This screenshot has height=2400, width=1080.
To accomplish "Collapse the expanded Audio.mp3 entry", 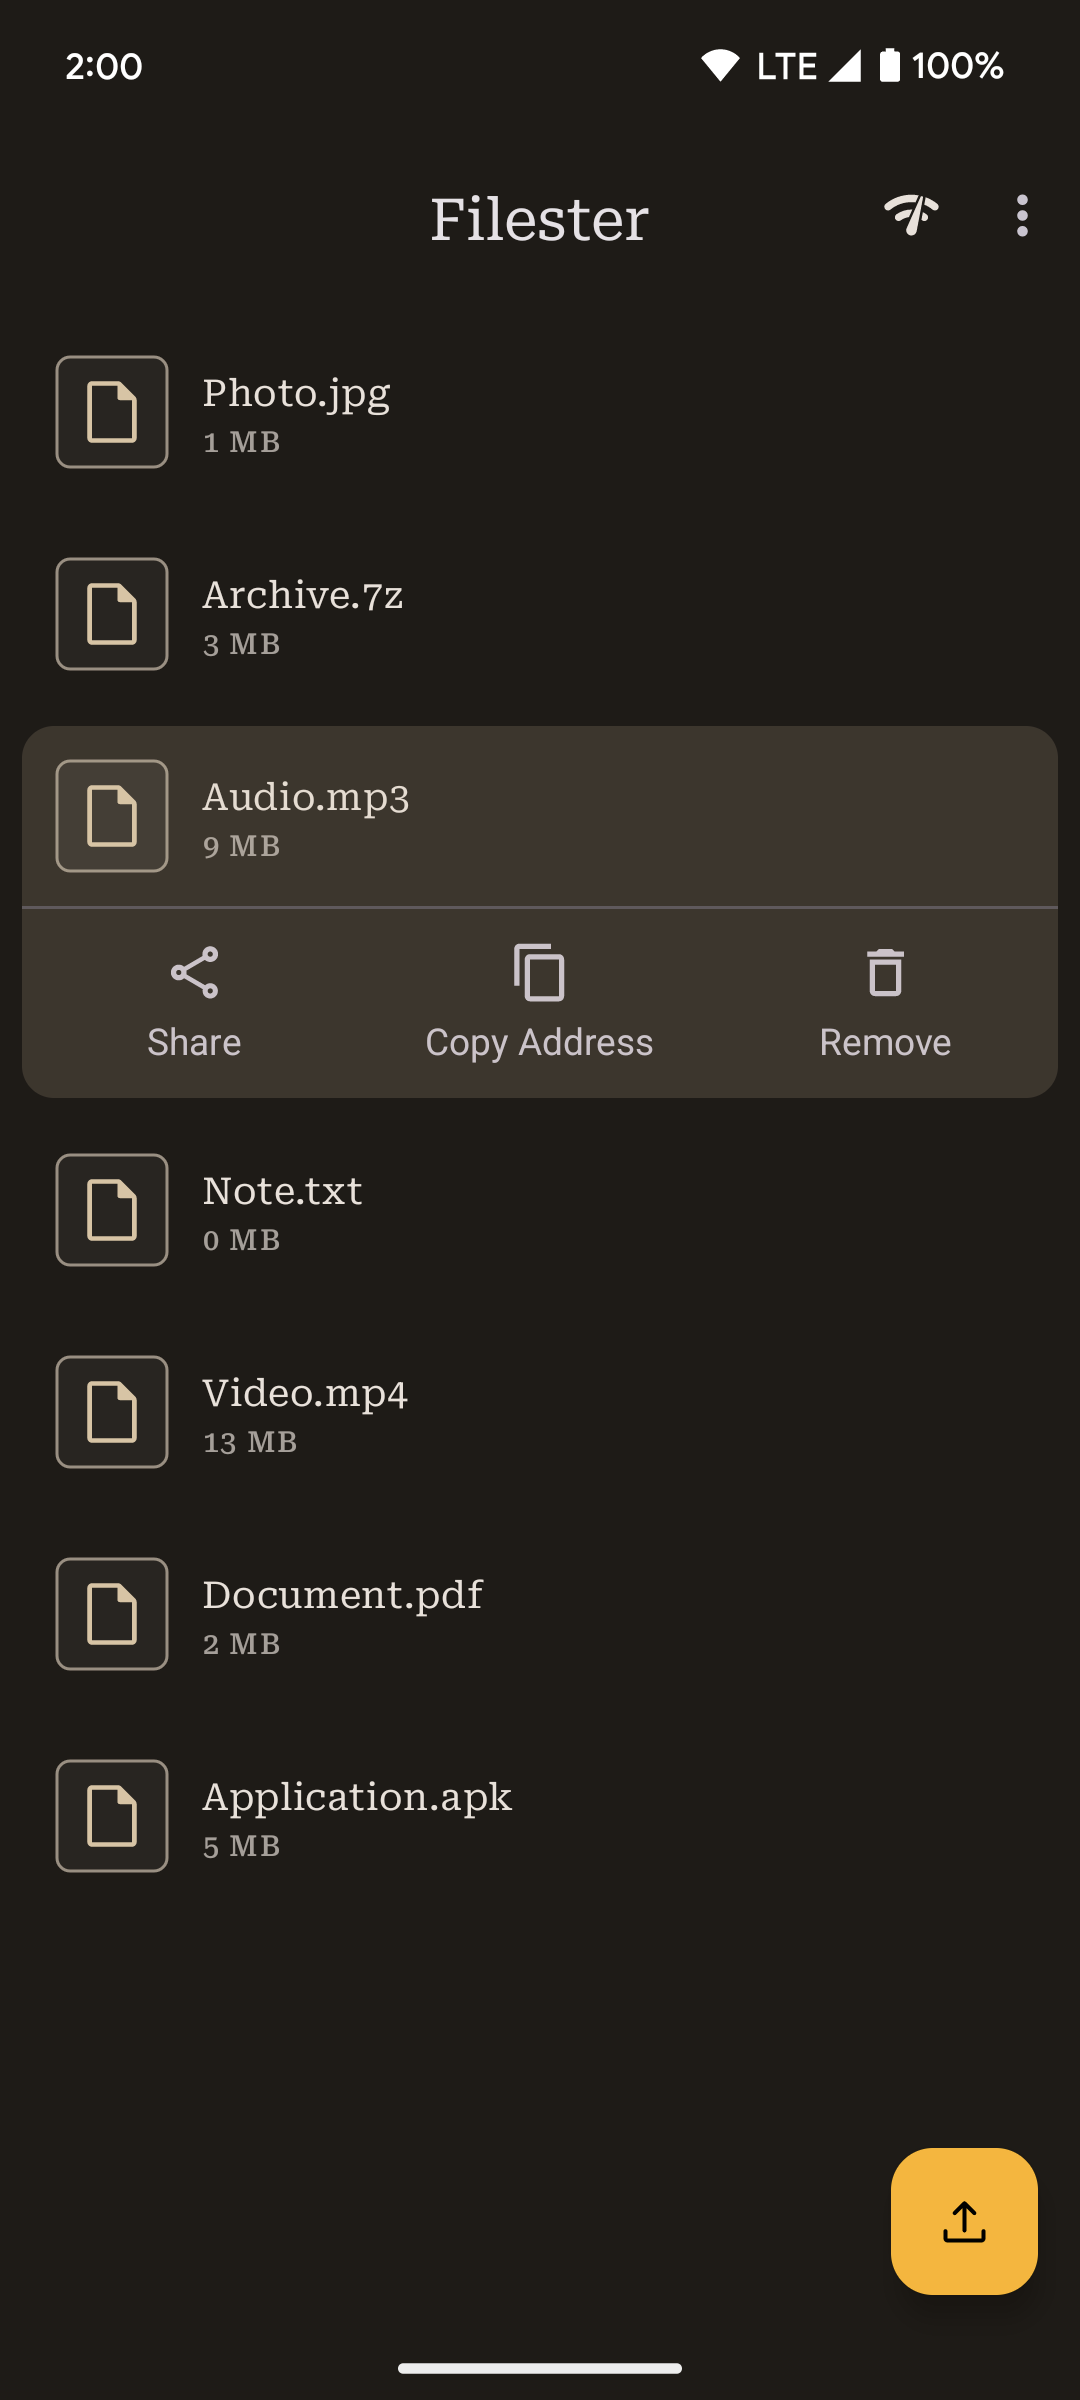I will (x=600, y=816).
